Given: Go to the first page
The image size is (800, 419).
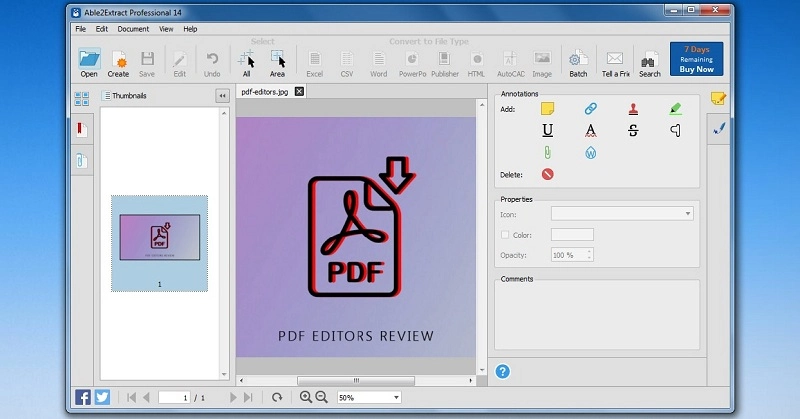Looking at the screenshot, I should [131, 397].
